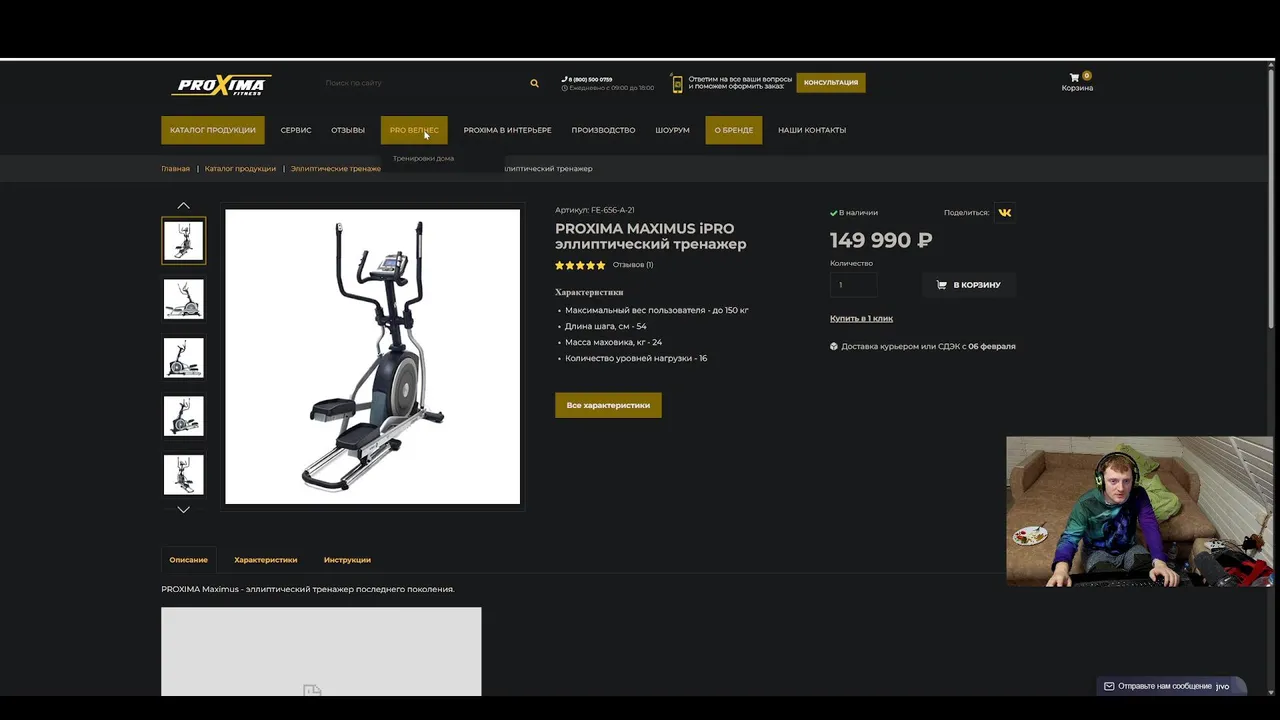Show next thumbnails with down arrow
The image size is (1280, 720).
coord(183,510)
